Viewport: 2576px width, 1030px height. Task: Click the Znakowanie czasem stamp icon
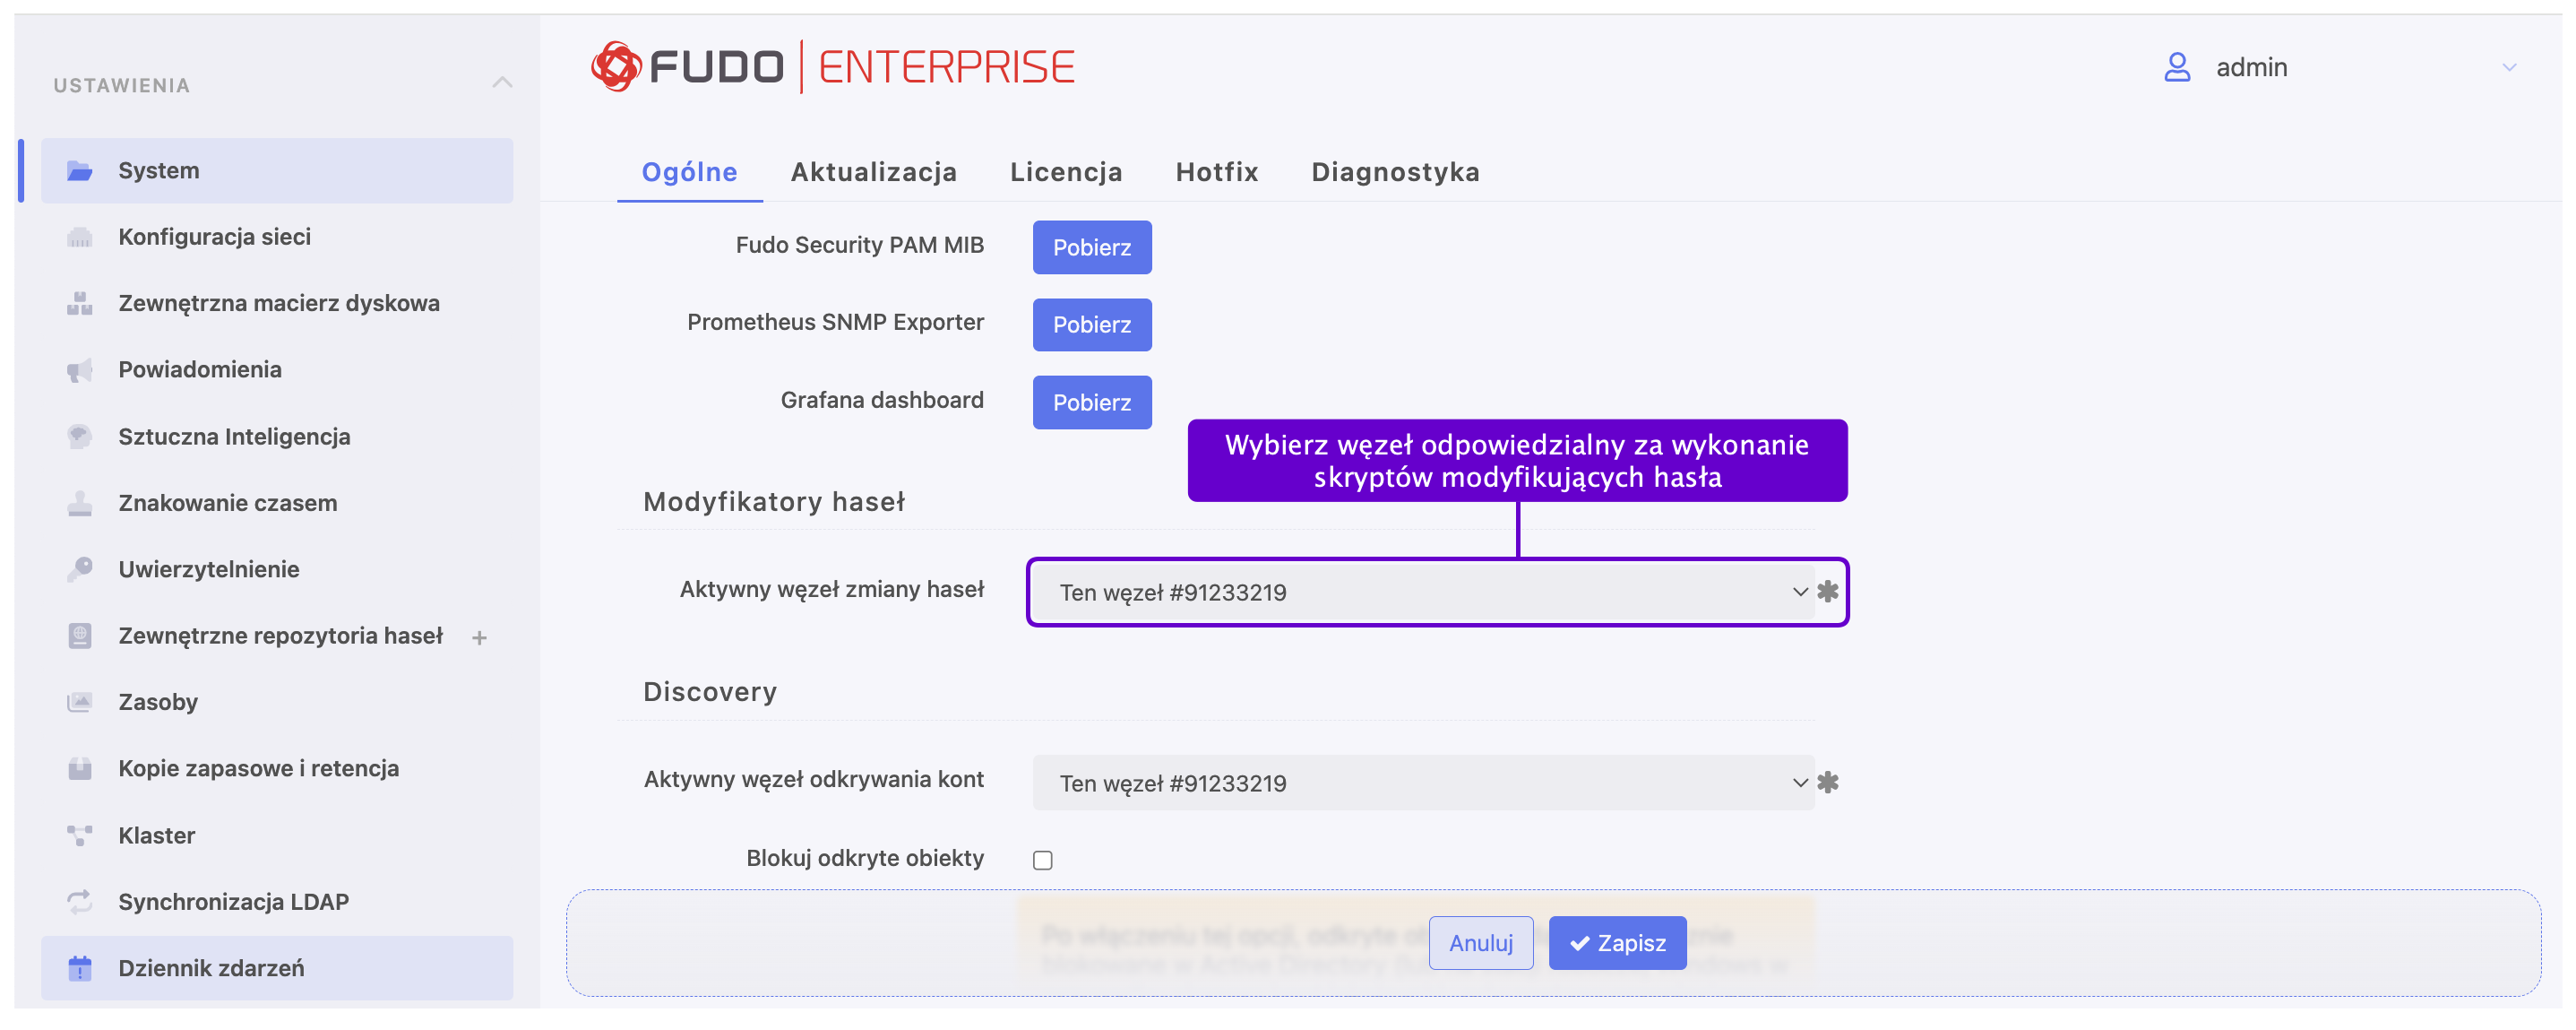(x=80, y=503)
